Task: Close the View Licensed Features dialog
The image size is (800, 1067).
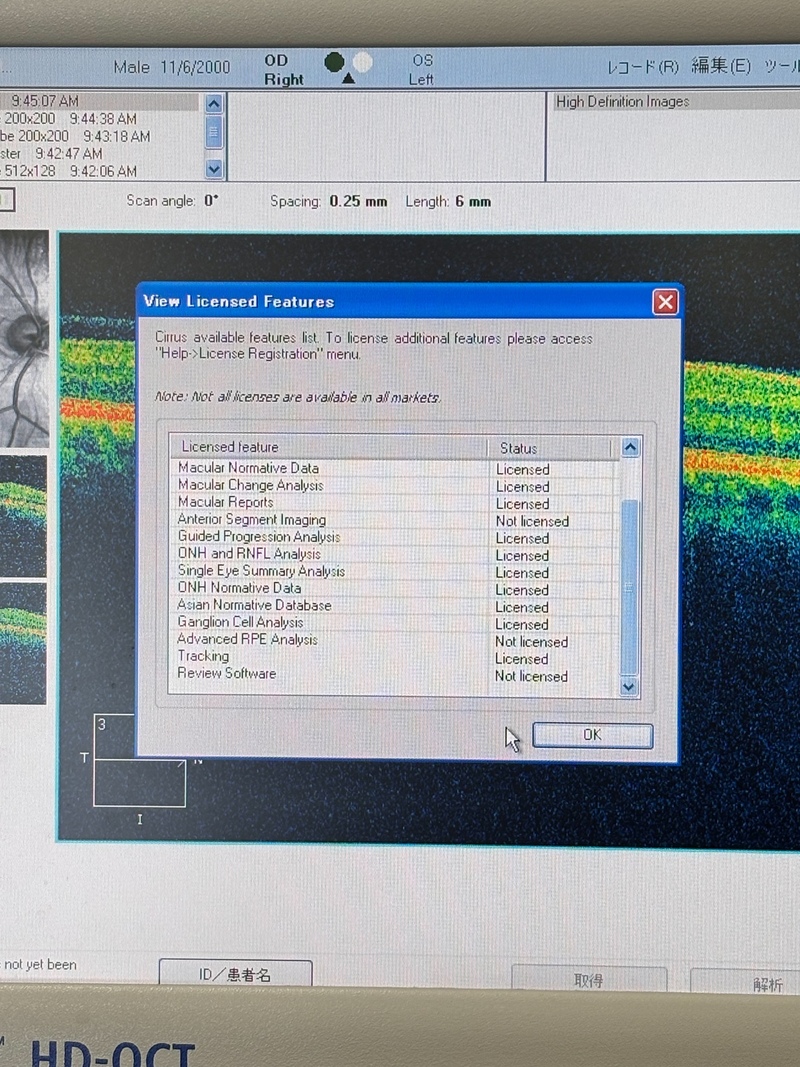Action: [x=665, y=302]
